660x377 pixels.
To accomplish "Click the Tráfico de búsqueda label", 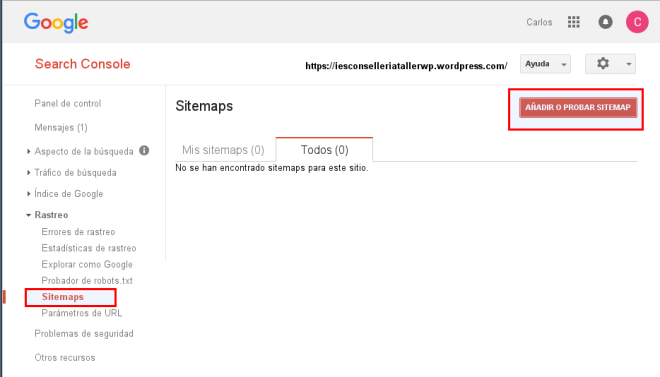I will [x=75, y=173].
